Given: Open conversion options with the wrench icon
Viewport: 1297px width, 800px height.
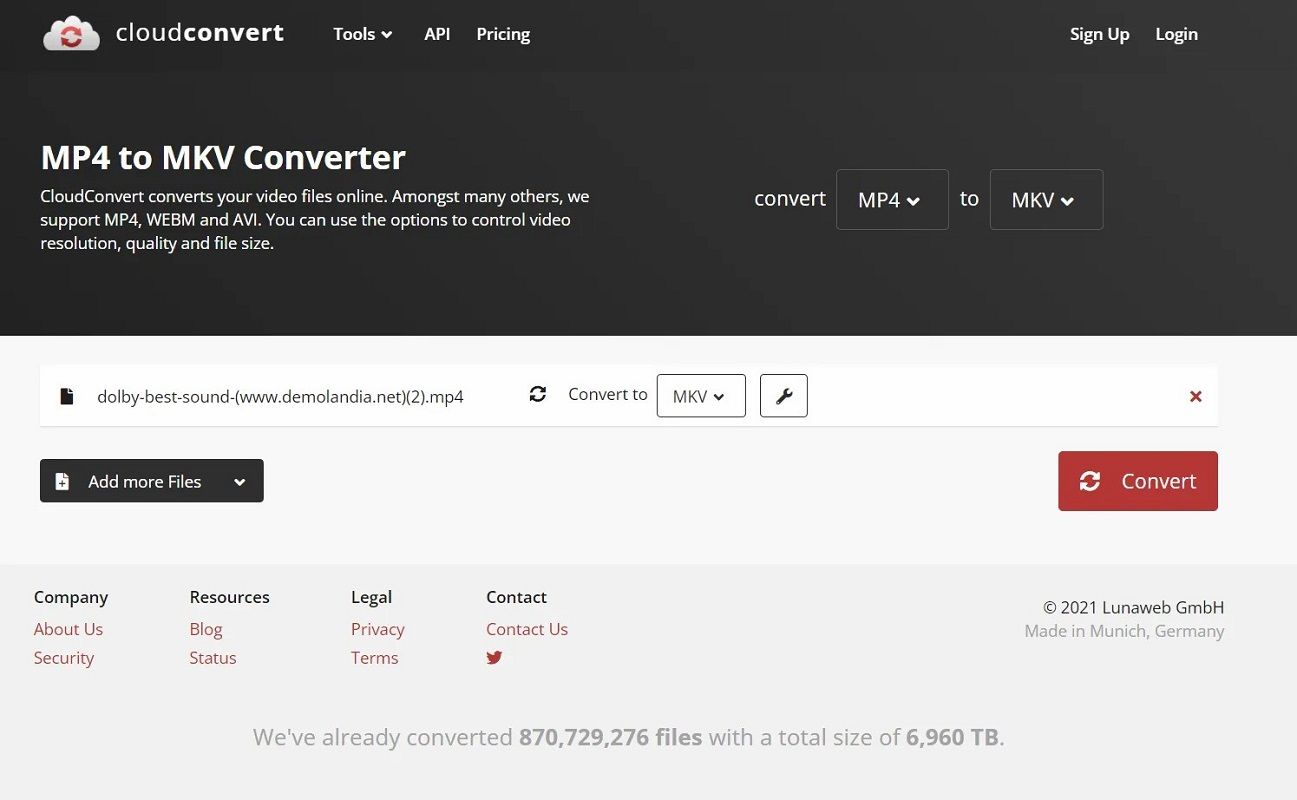Looking at the screenshot, I should (x=783, y=395).
